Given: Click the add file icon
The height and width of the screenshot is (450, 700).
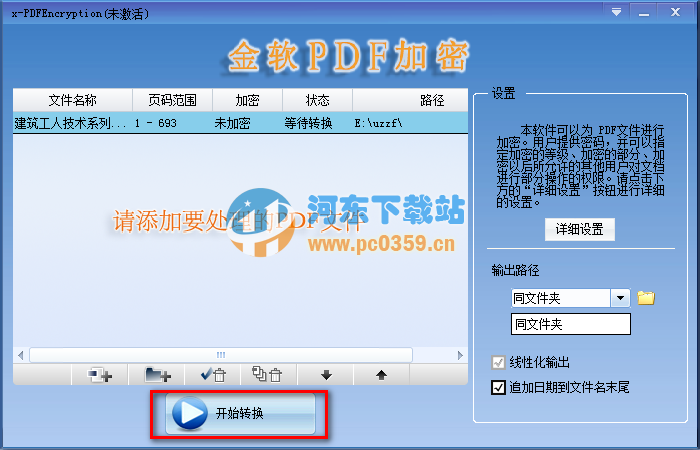Looking at the screenshot, I should [x=100, y=375].
